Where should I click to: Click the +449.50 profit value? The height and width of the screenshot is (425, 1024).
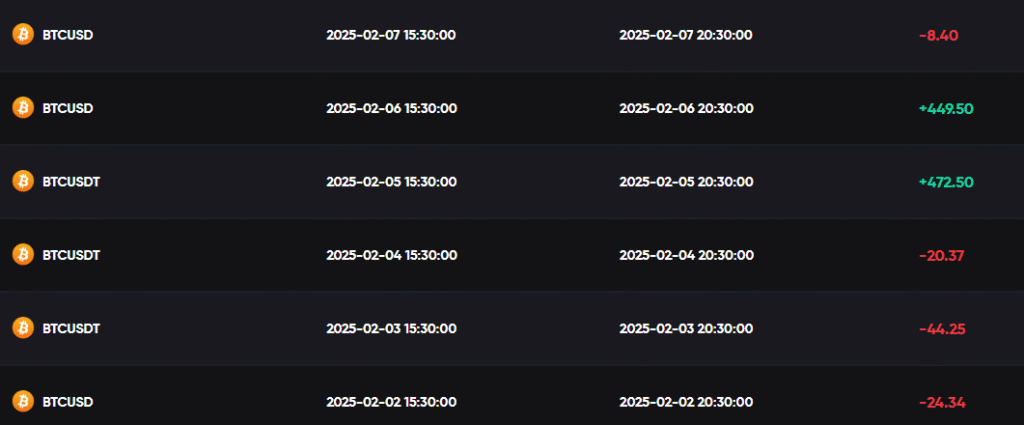point(946,108)
